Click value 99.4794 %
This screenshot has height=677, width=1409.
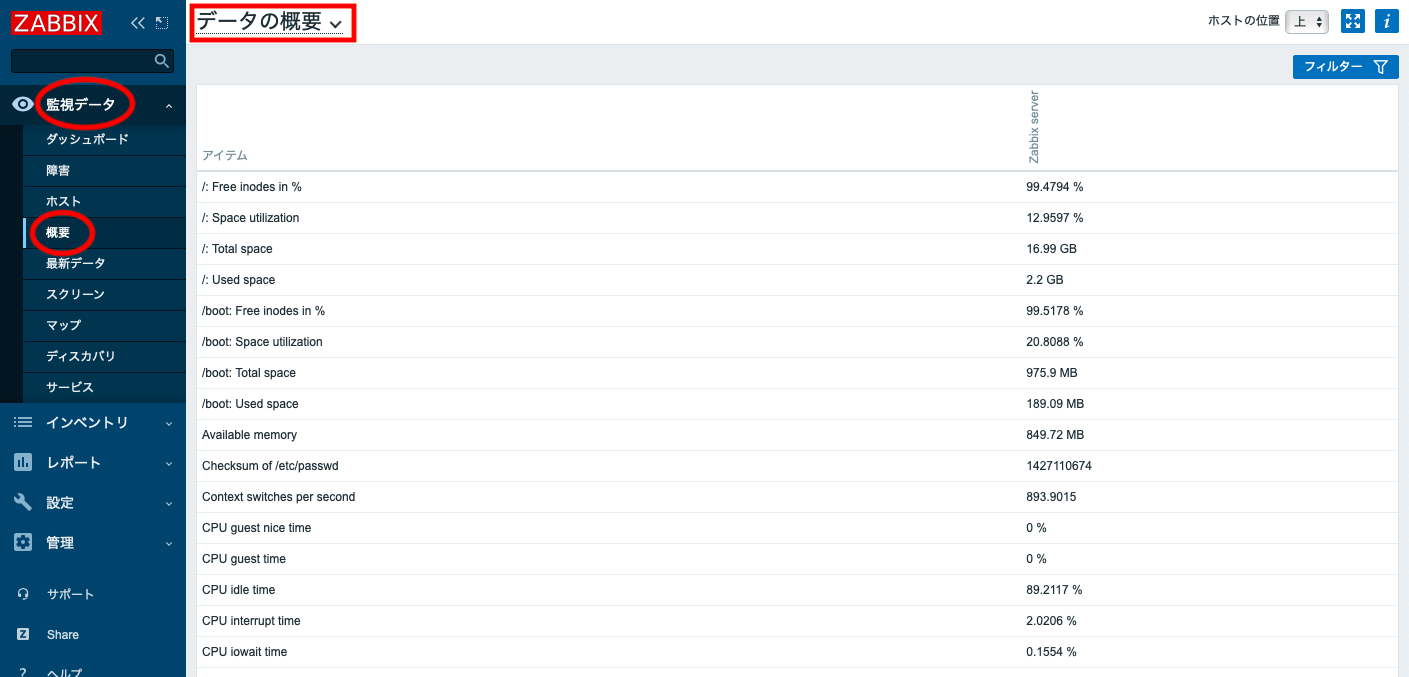(1054, 187)
